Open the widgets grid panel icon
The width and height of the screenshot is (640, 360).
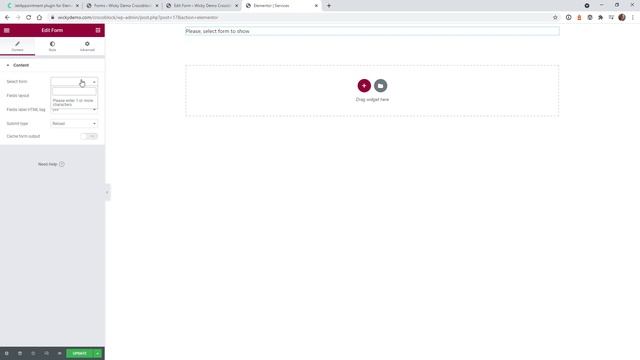[x=98, y=30]
